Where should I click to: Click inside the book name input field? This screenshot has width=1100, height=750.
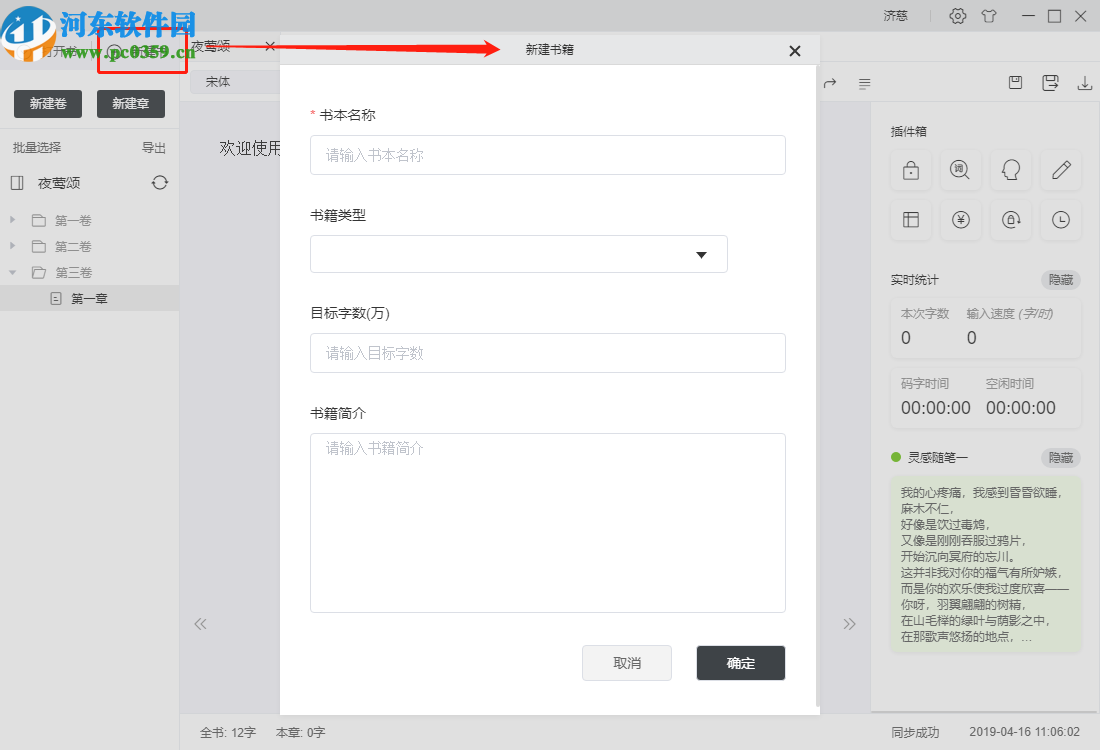click(547, 155)
